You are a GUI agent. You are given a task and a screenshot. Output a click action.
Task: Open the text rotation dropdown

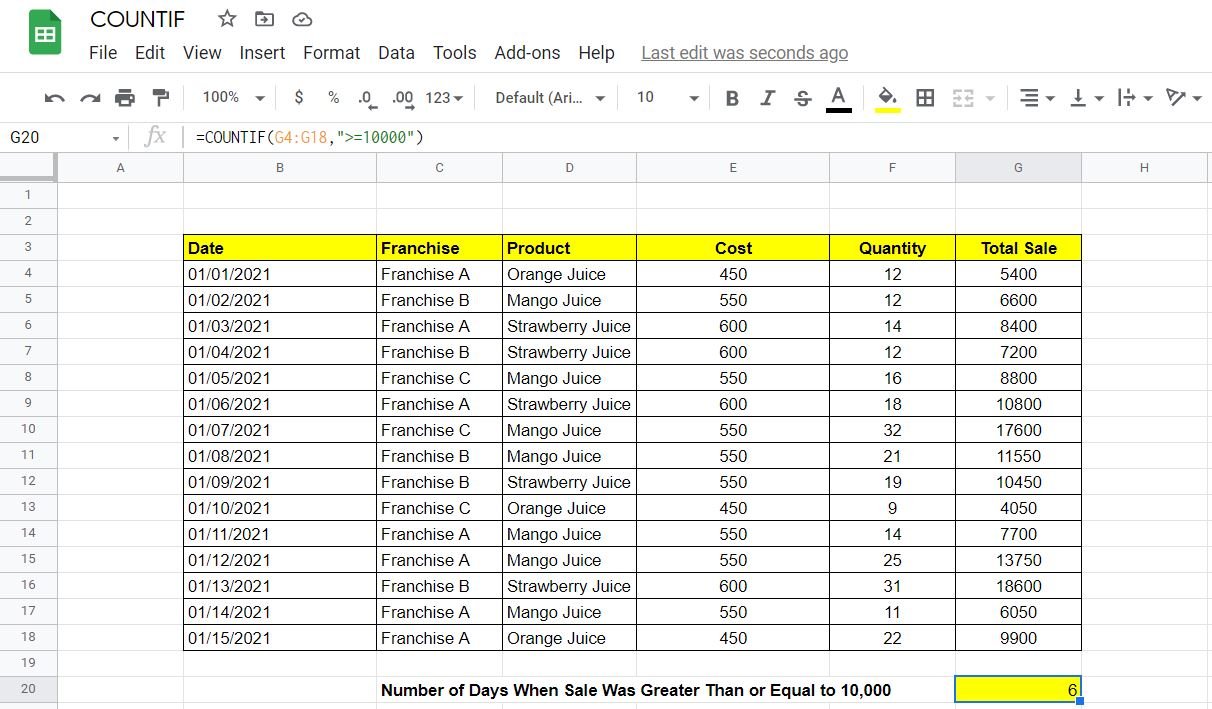pyautogui.click(x=1183, y=98)
